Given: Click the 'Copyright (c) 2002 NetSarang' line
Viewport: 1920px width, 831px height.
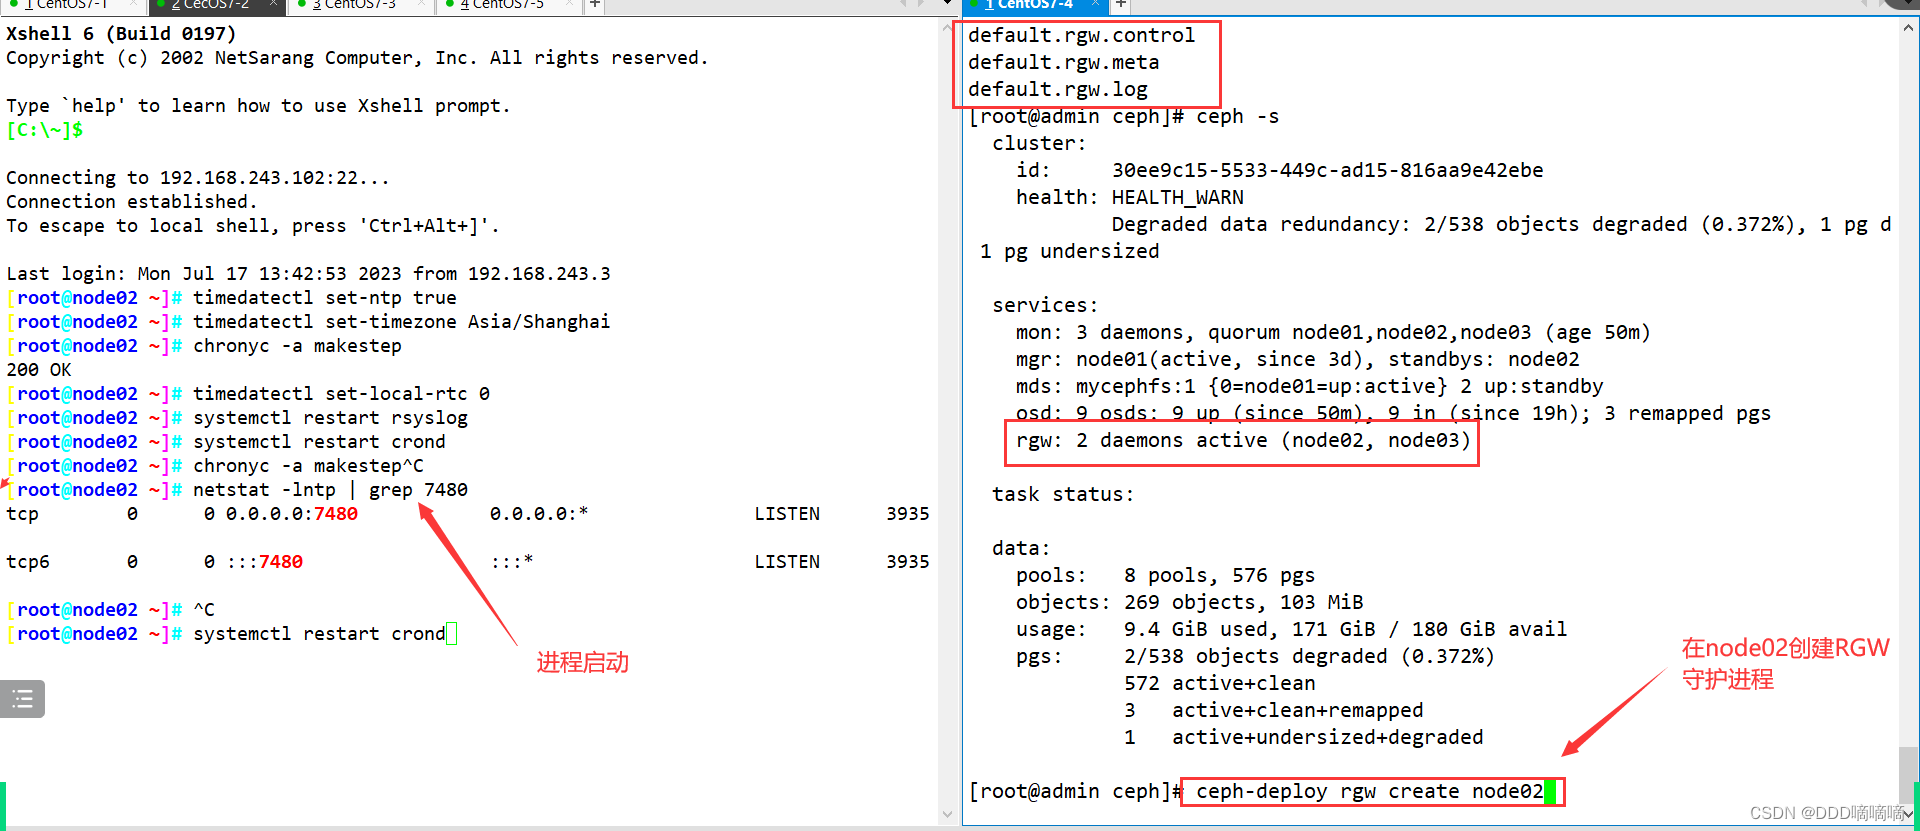Looking at the screenshot, I should 357,57.
